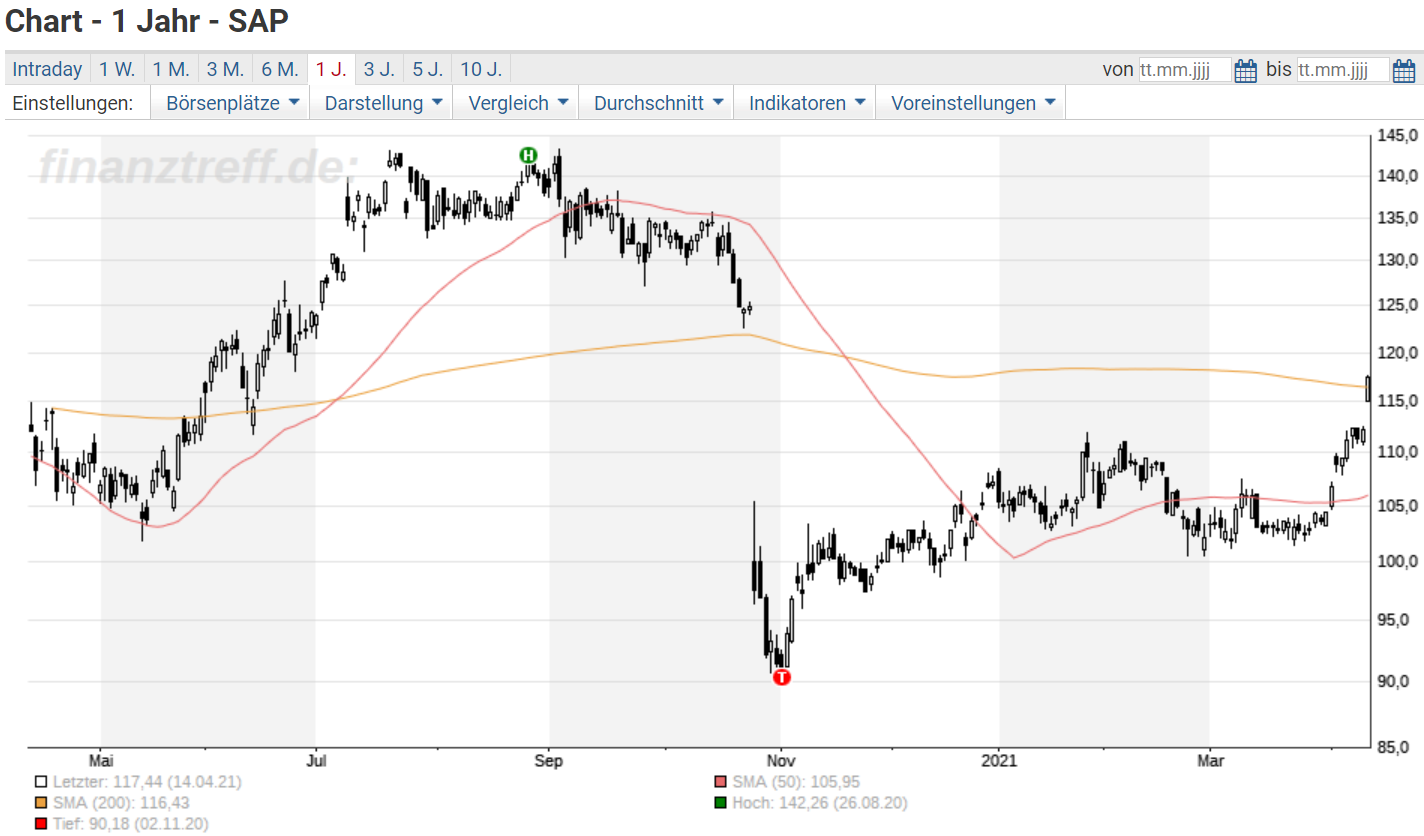Image resolution: width=1424 pixels, height=836 pixels.
Task: Expand the Durchschnitt dropdown
Action: (x=656, y=103)
